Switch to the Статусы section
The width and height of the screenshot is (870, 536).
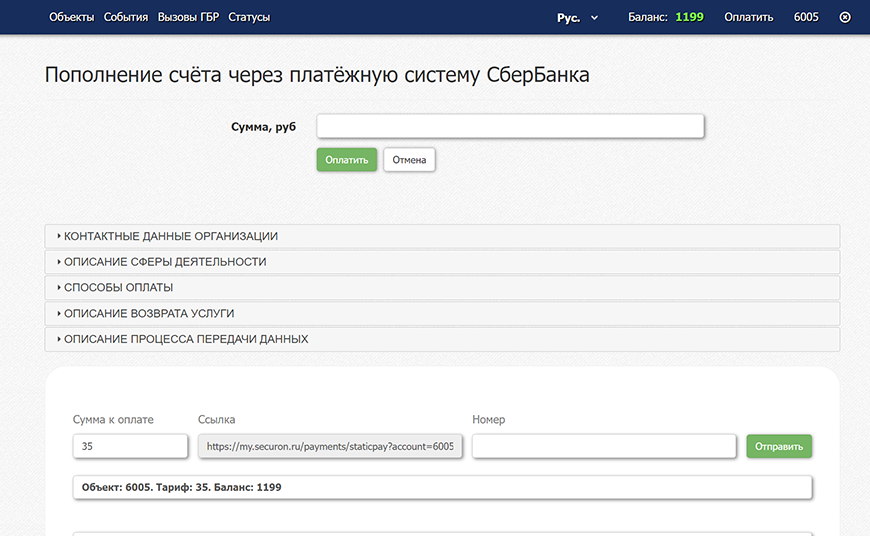[249, 17]
